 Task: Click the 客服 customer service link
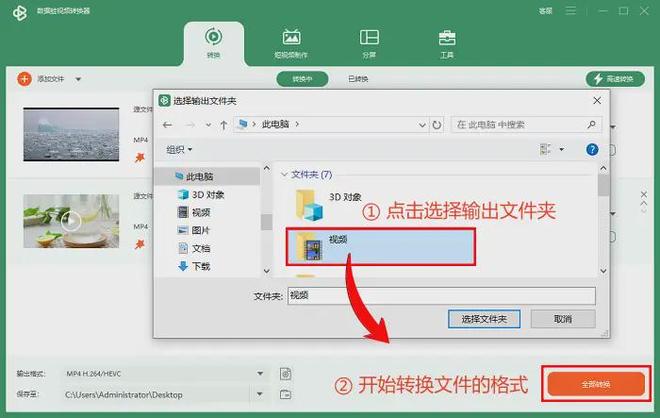(546, 11)
